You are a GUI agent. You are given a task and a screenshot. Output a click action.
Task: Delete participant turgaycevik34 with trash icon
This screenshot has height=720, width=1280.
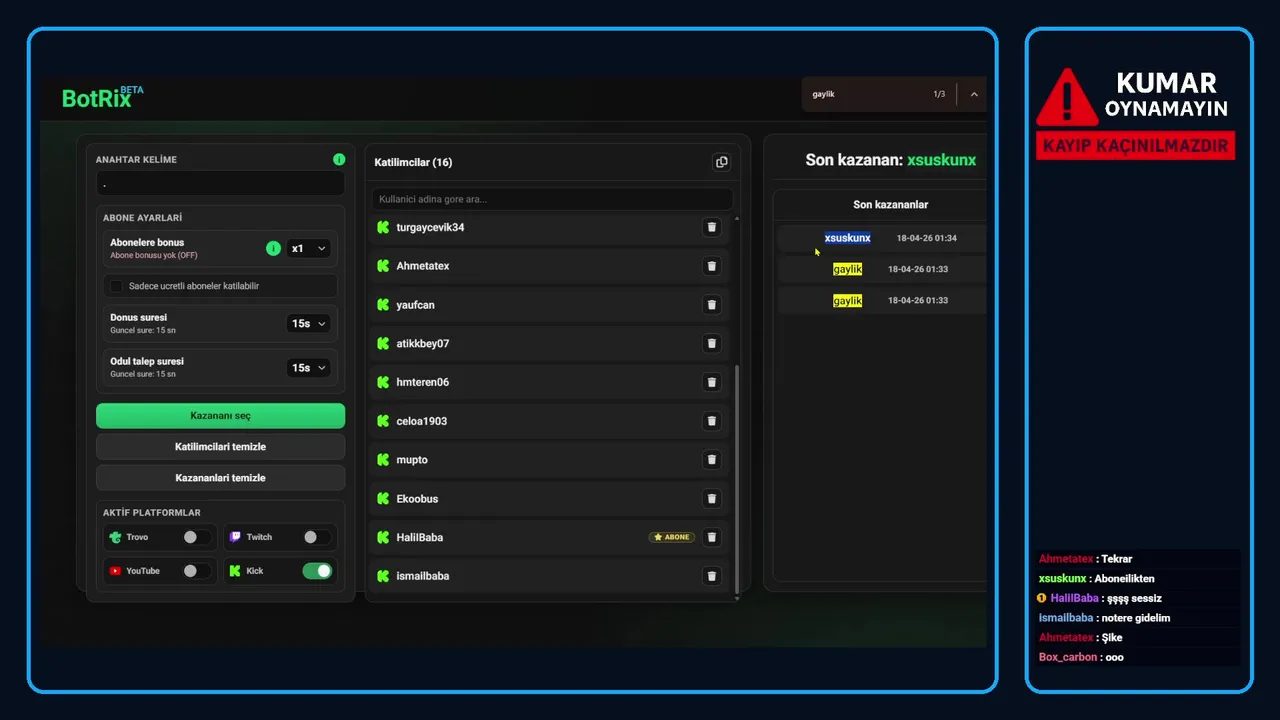point(711,227)
